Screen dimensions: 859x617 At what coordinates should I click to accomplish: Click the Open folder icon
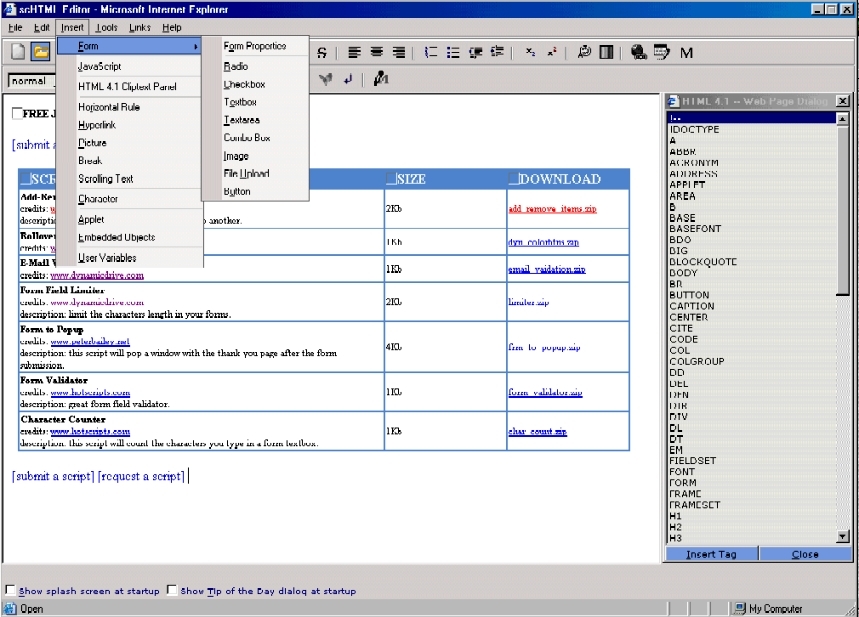(x=40, y=52)
